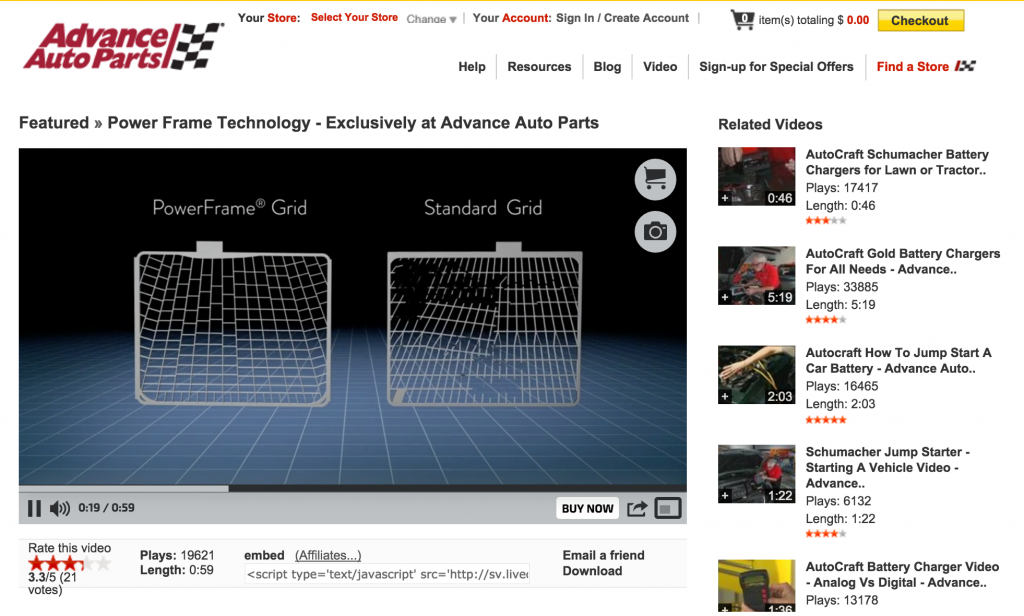
Task: Open How To Jump Start thumbnail
Action: click(x=756, y=375)
